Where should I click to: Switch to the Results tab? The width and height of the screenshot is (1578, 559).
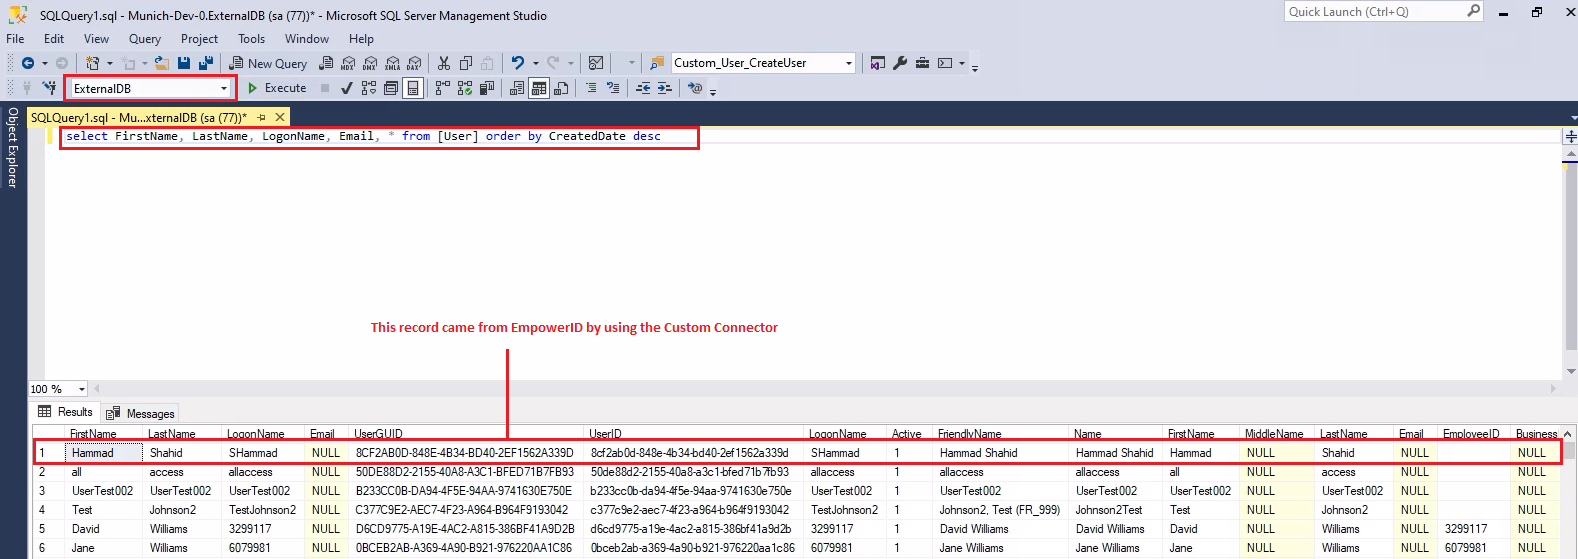click(x=65, y=412)
